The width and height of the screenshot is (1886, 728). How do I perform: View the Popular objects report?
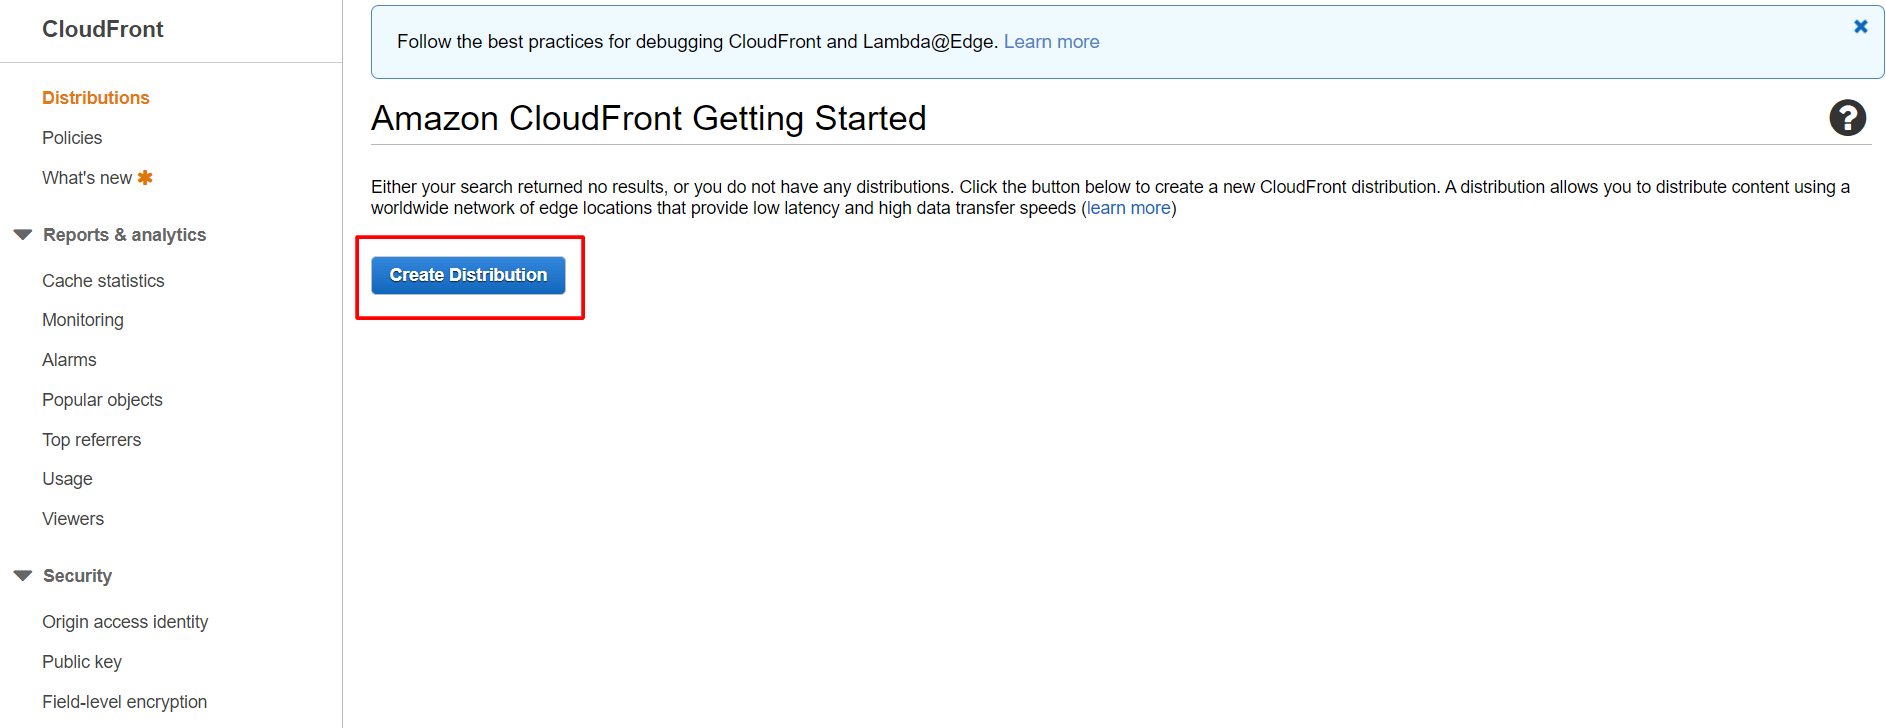(102, 400)
